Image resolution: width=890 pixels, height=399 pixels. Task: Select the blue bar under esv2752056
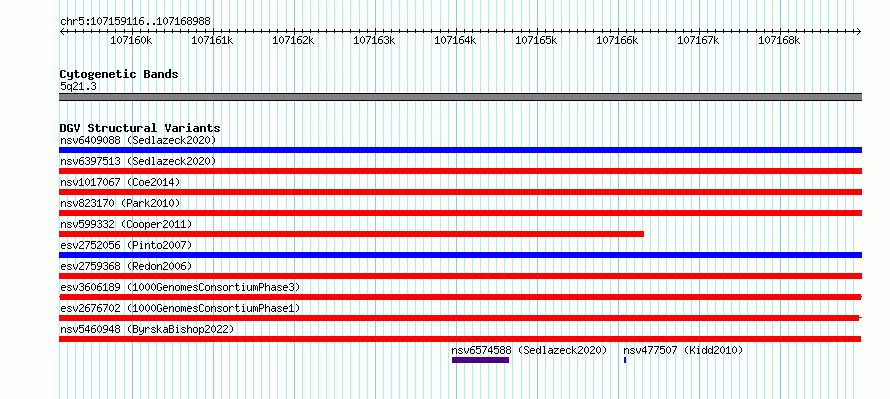[x=460, y=255]
